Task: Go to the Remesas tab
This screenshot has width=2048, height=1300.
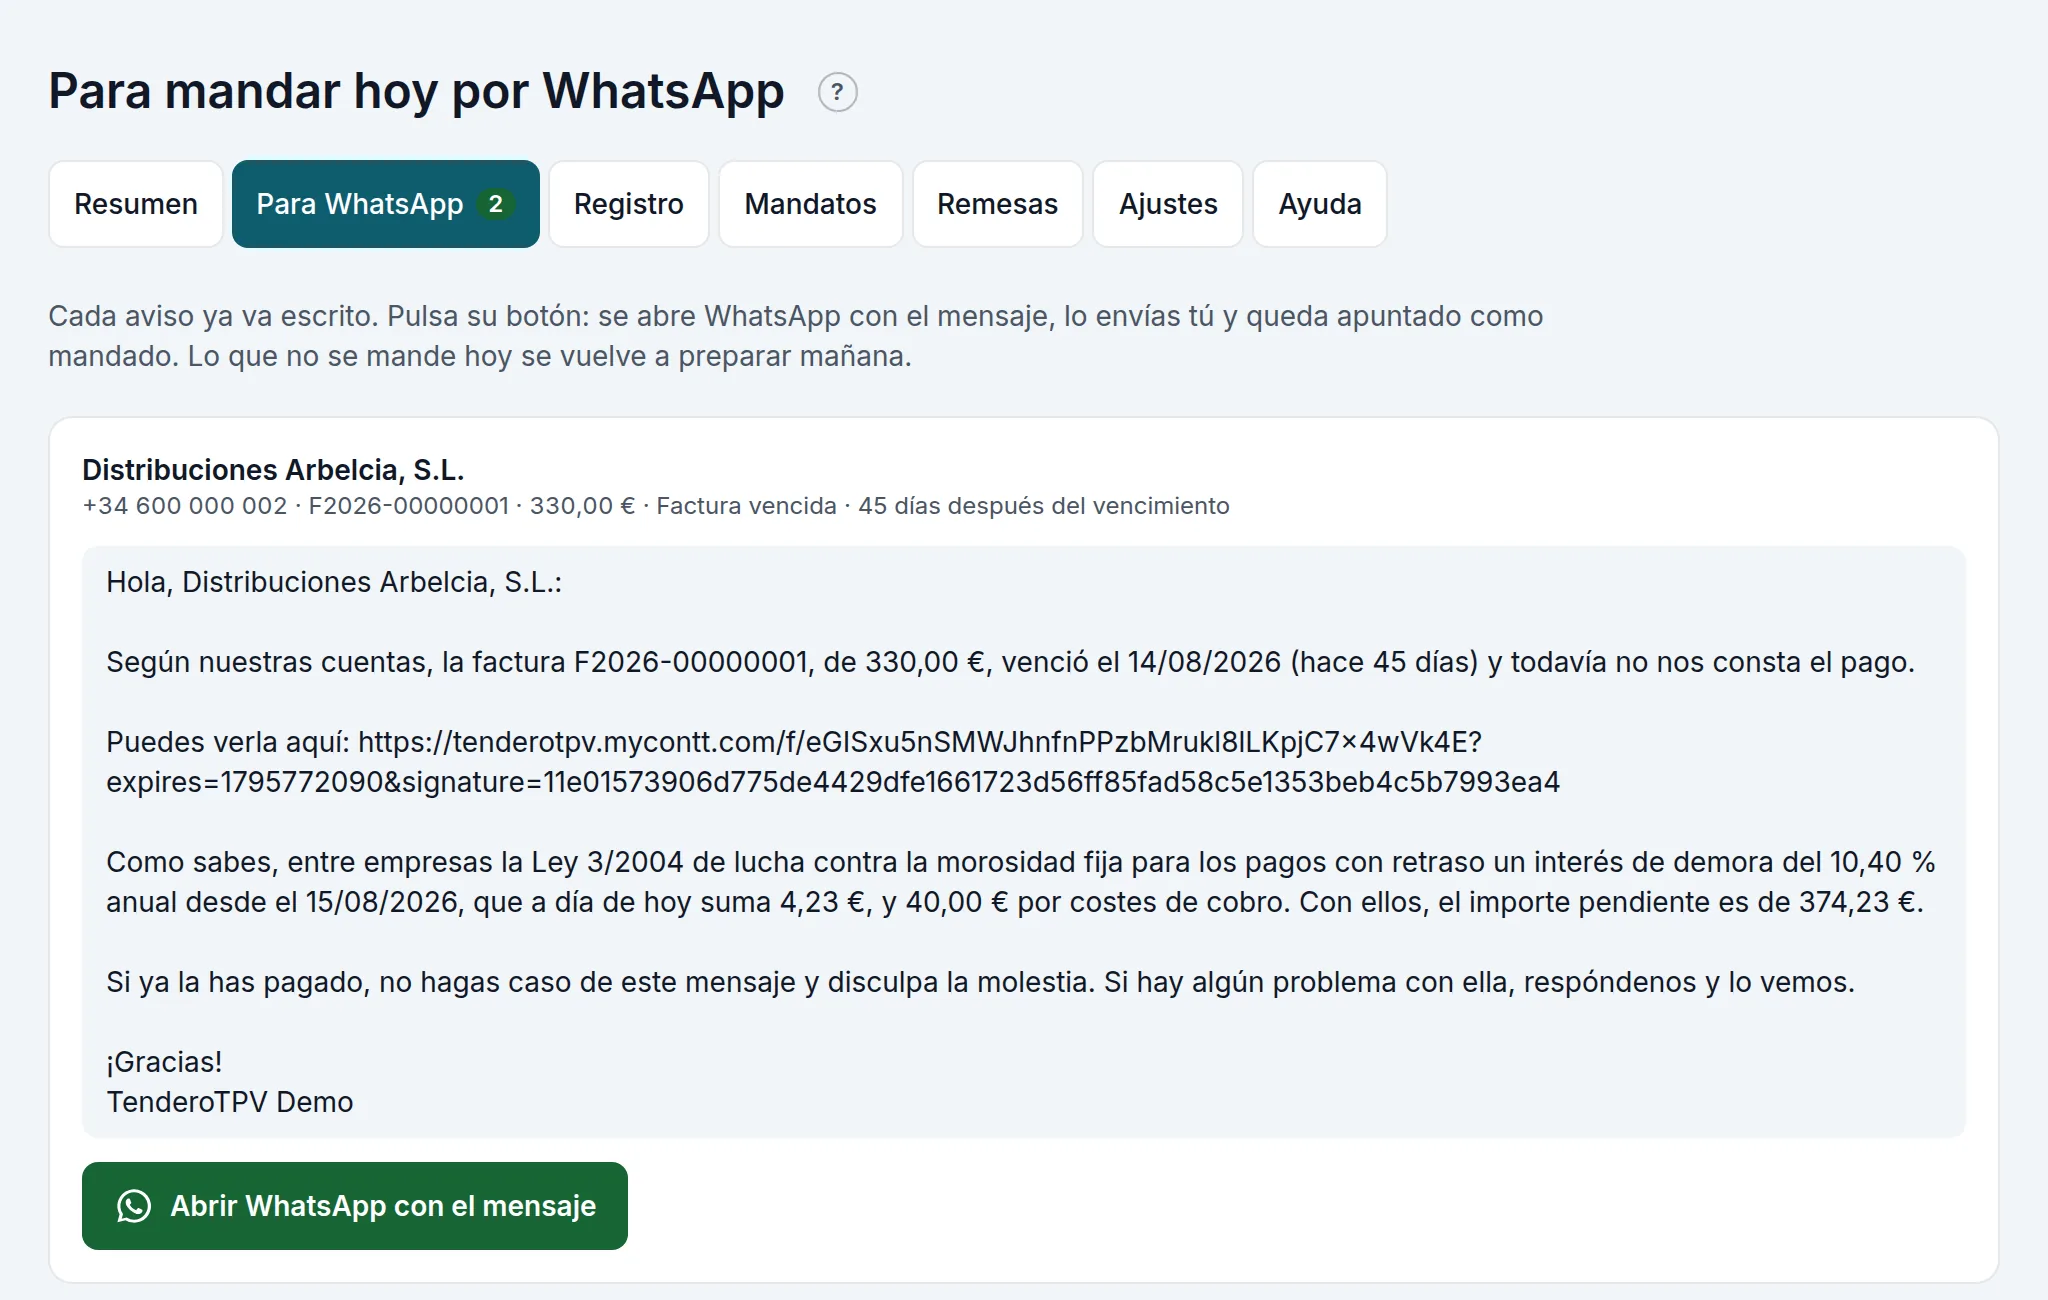Action: pos(997,204)
